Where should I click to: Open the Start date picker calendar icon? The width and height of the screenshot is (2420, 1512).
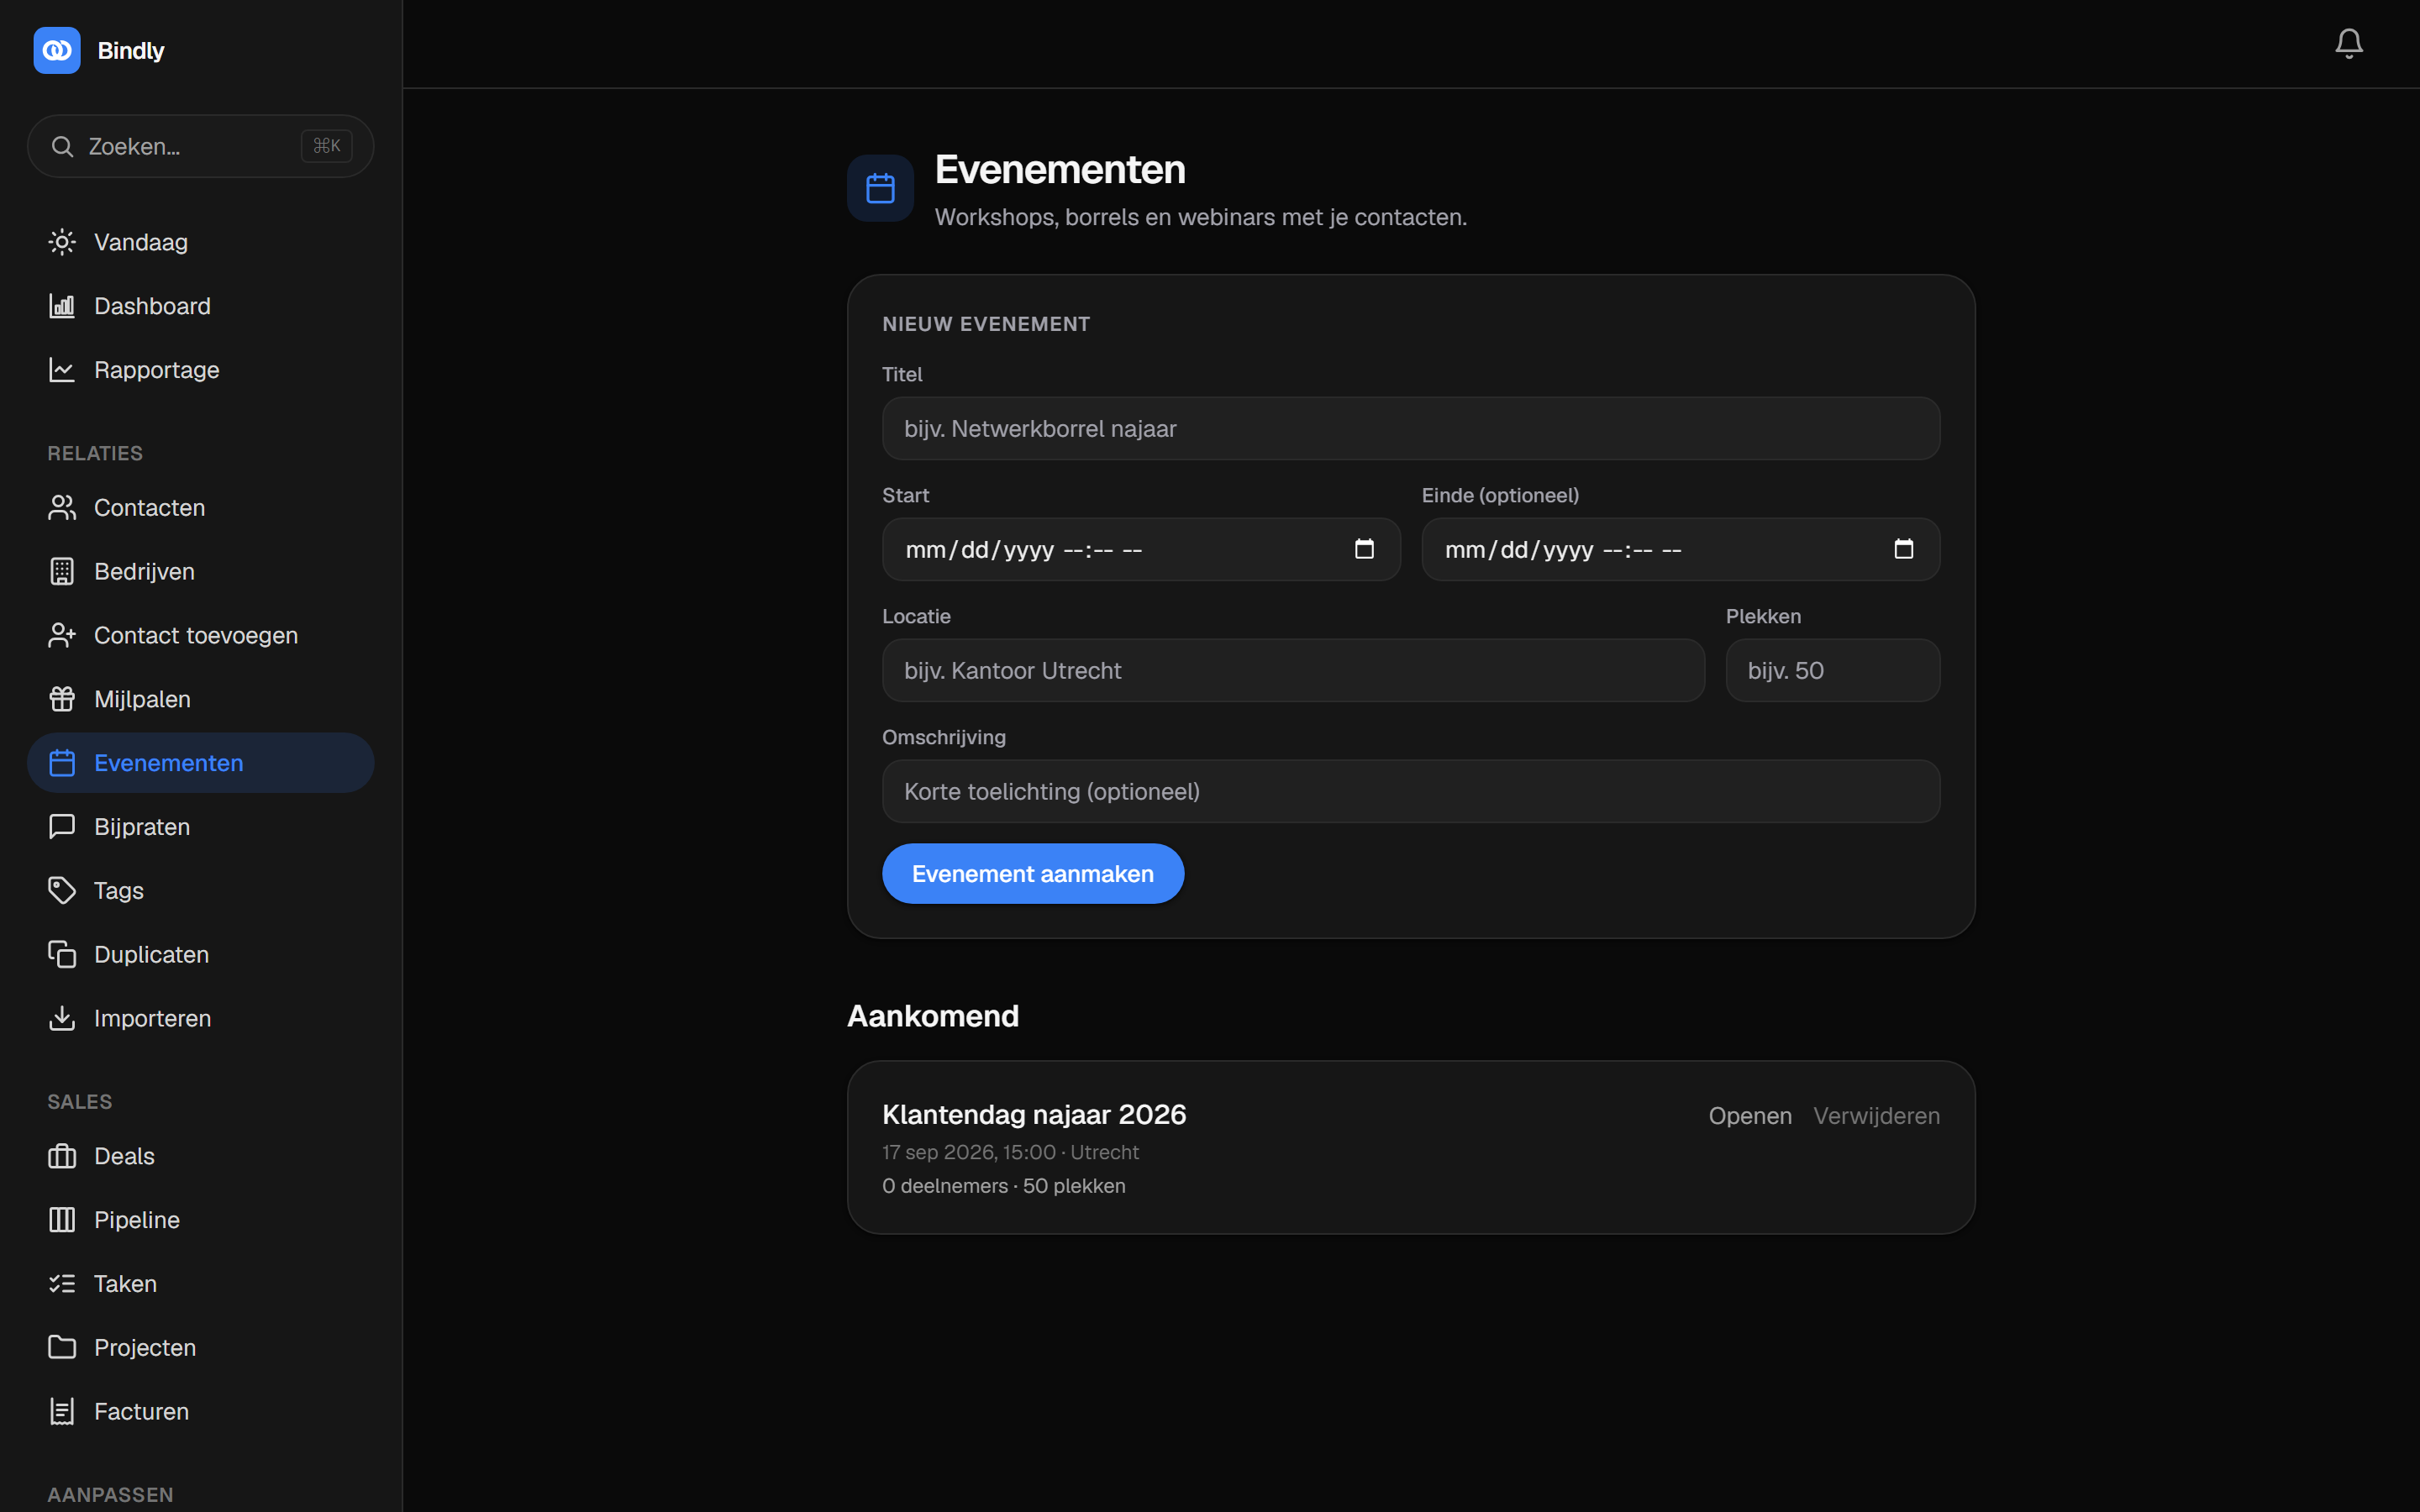pos(1364,549)
